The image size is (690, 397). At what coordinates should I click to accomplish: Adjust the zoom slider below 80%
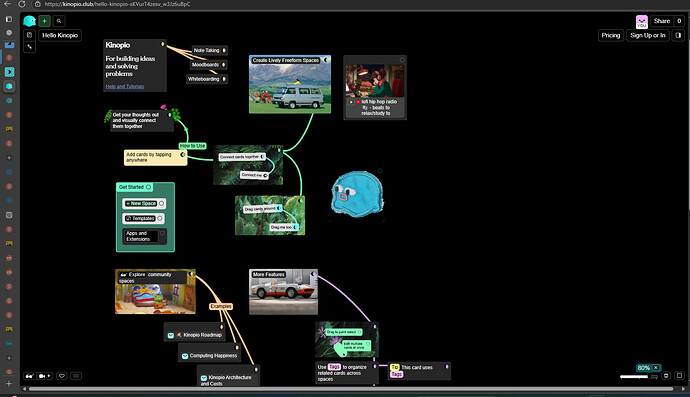pos(639,376)
